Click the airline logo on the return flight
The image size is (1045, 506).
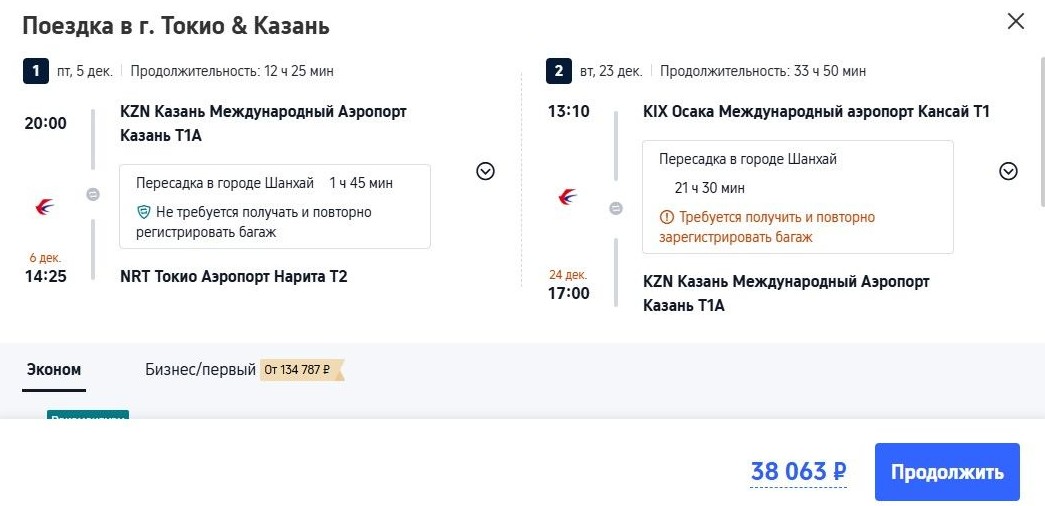pyautogui.click(x=567, y=197)
